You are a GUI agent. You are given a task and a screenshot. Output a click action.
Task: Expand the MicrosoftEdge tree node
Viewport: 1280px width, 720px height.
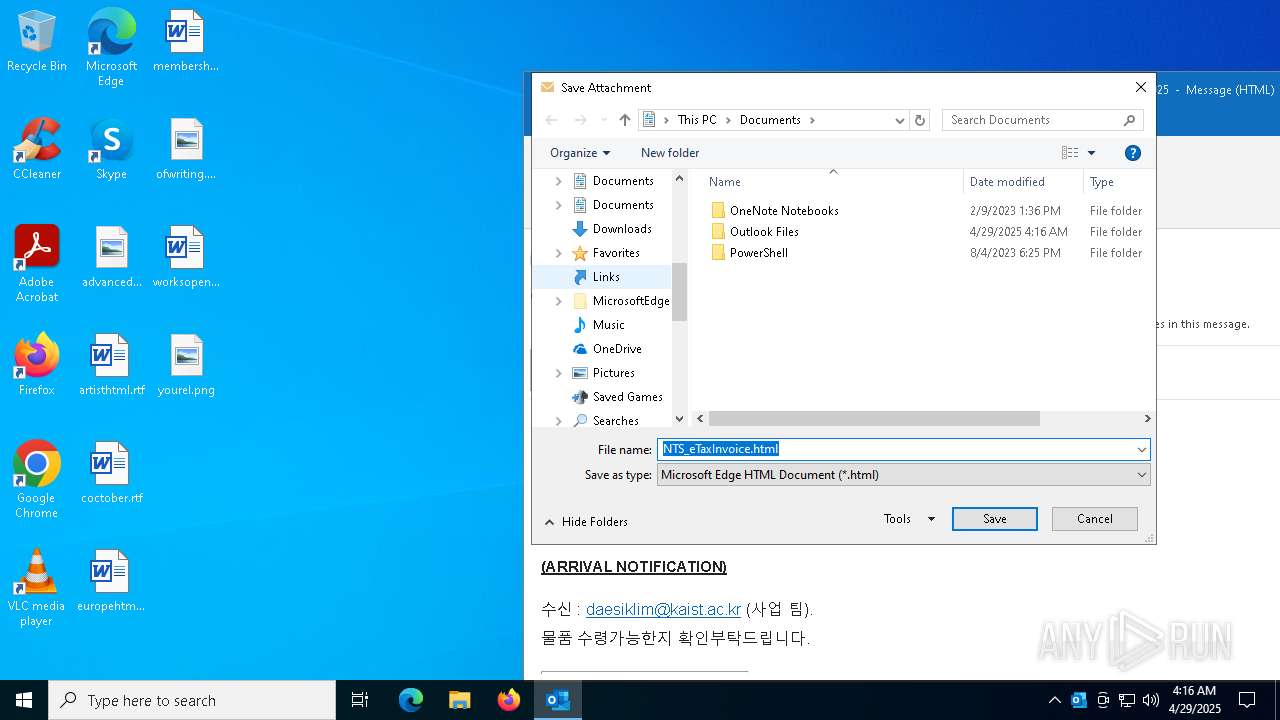tap(559, 301)
